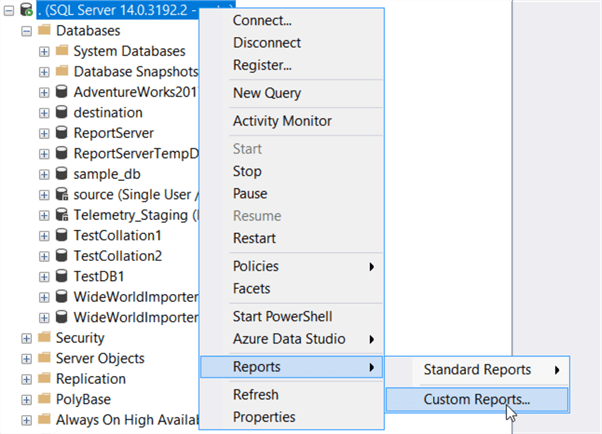The height and width of the screenshot is (434, 602).
Task: Open New Query from the context menu
Action: 292,93
